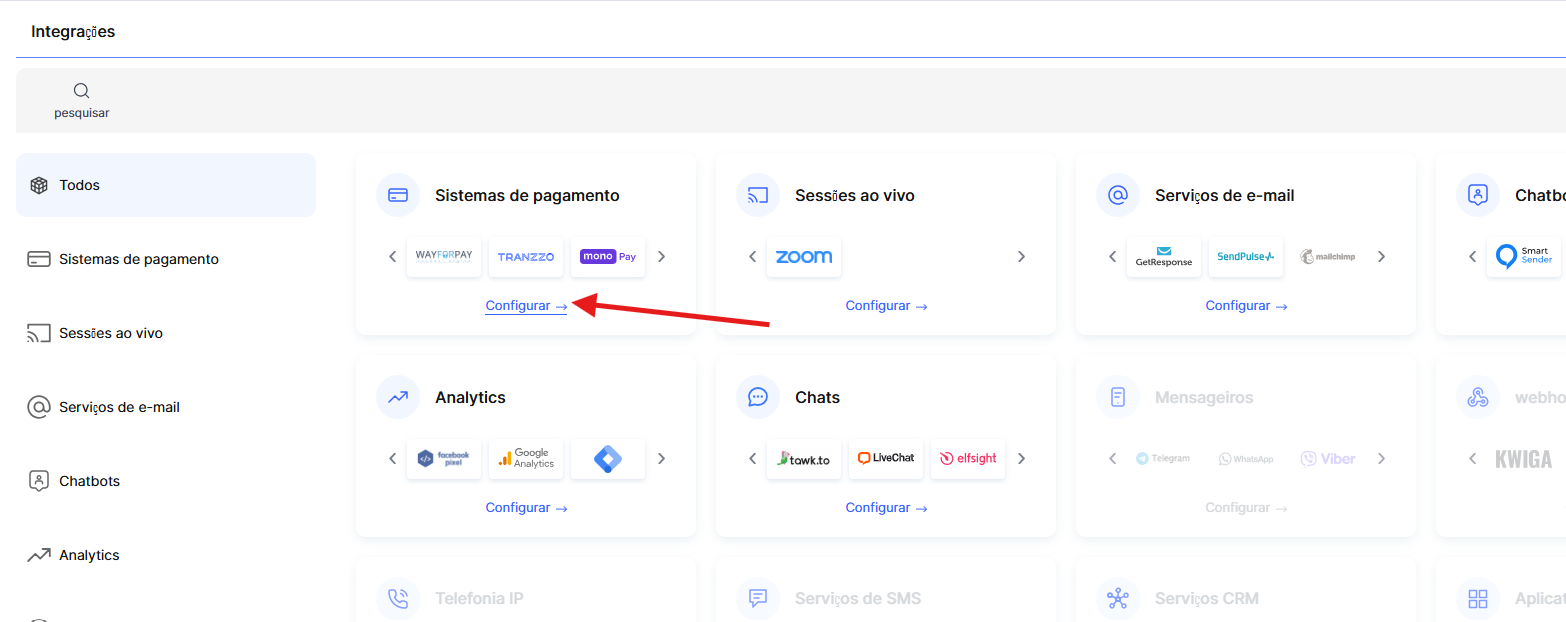Select the WhatsApp logo
Screen dimensions: 1566x622
point(1246,459)
